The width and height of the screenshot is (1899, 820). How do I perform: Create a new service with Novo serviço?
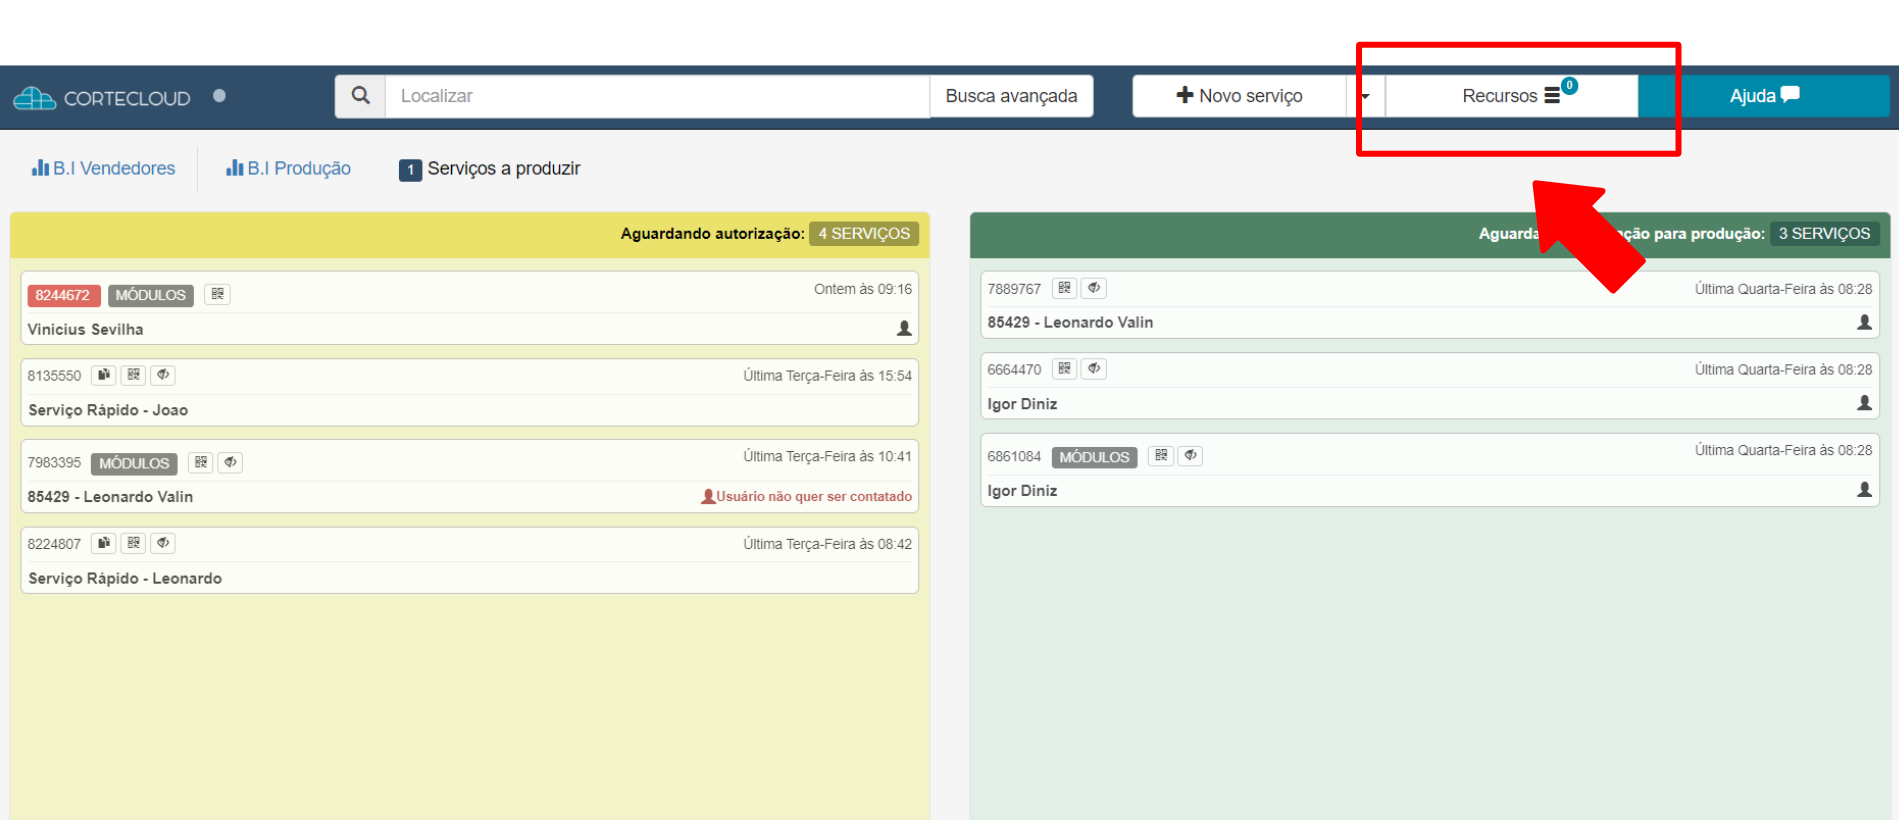coord(1239,96)
